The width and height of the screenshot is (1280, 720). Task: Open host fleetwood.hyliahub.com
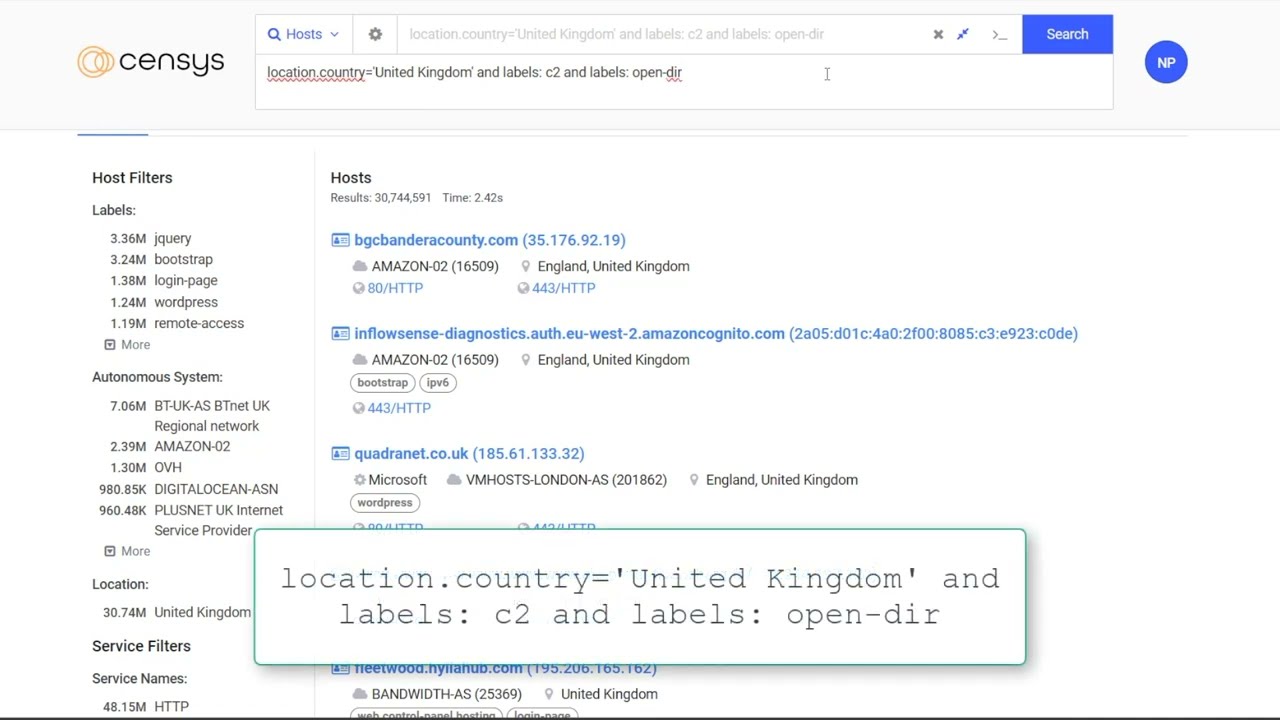point(505,669)
